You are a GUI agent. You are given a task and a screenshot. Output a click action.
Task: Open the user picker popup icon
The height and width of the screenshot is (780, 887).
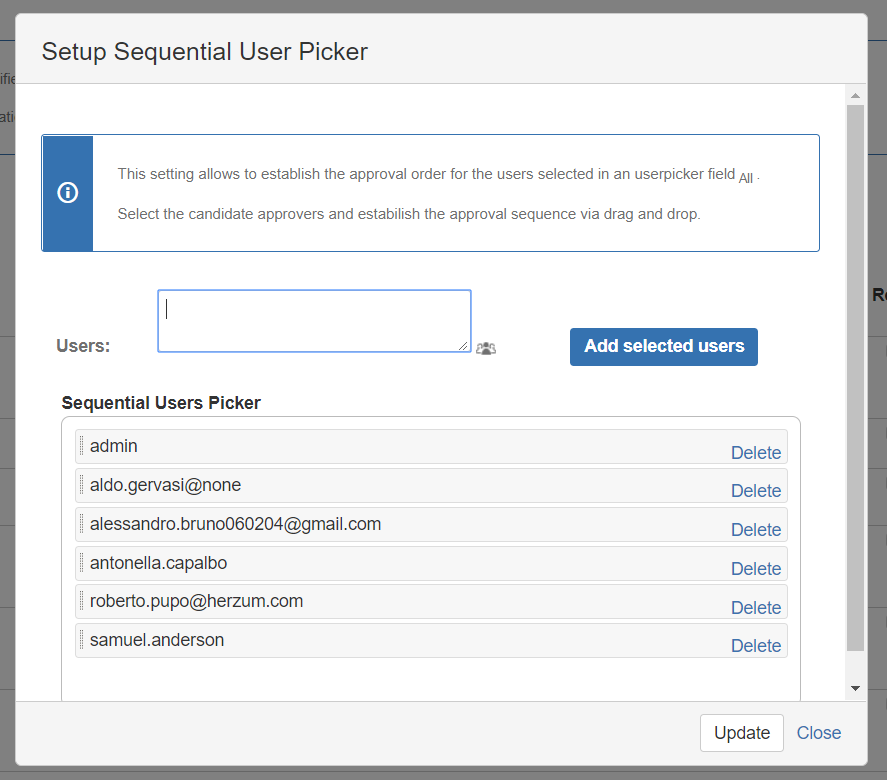486,348
